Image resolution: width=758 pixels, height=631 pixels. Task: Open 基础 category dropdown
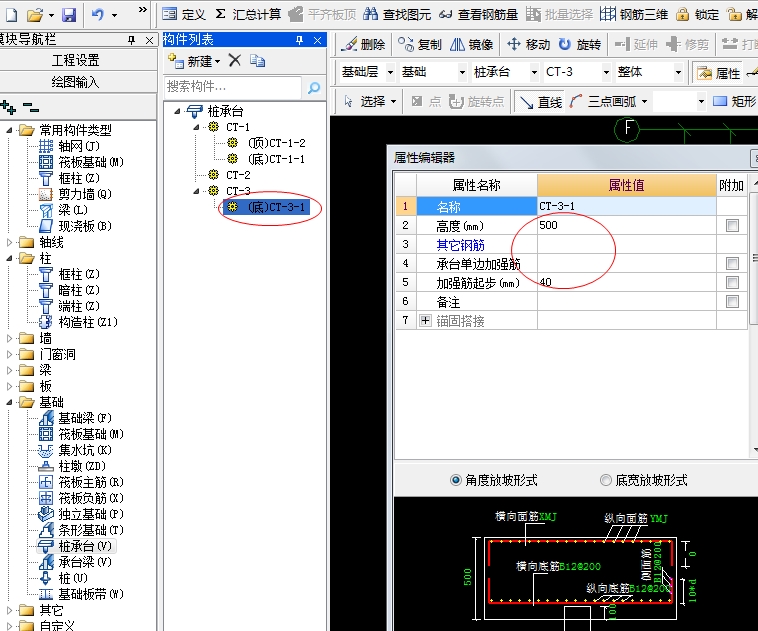click(x=462, y=73)
